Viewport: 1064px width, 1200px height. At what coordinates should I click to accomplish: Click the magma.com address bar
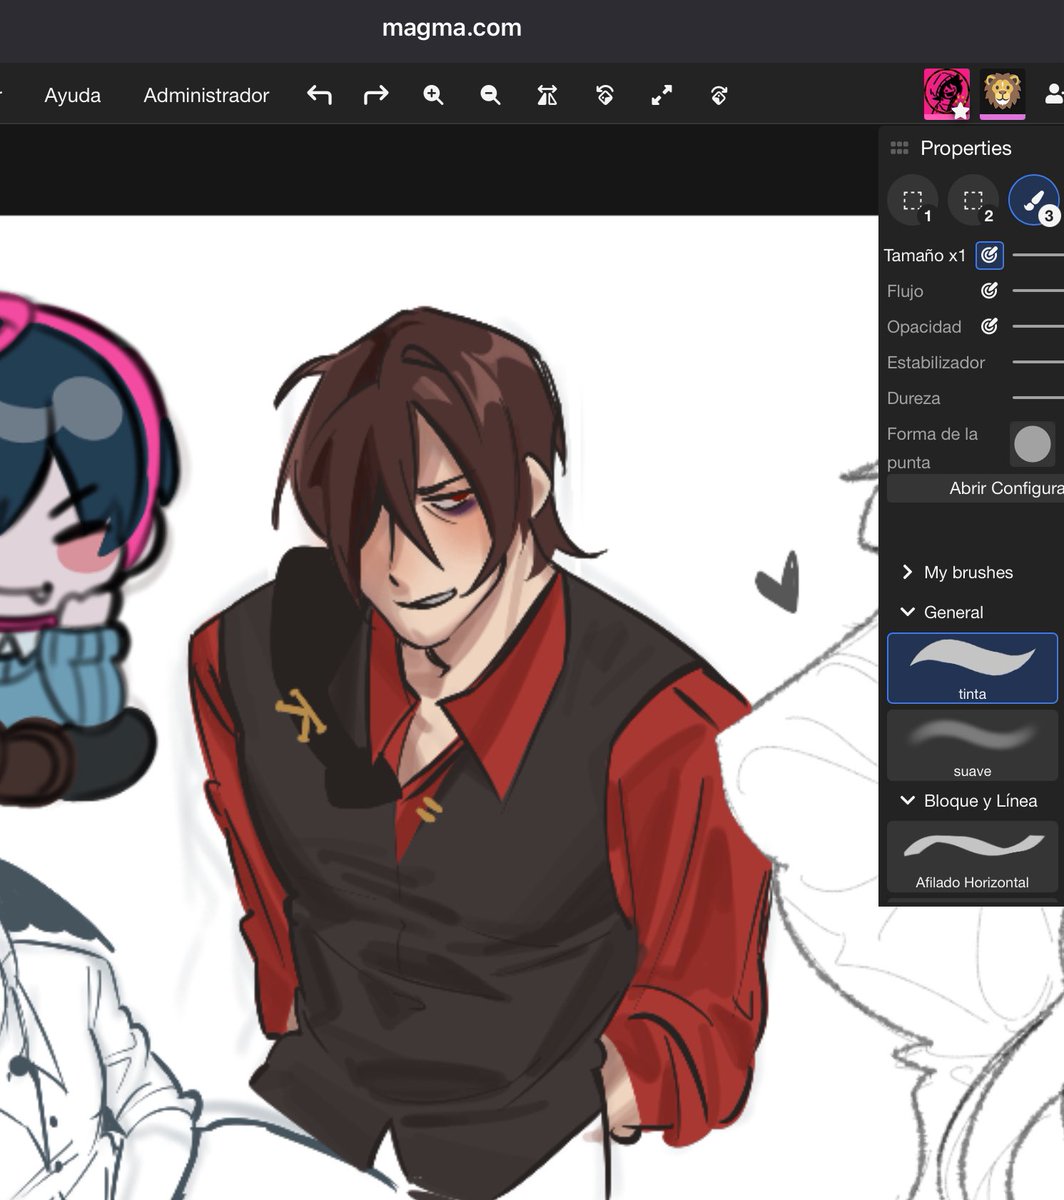[452, 28]
